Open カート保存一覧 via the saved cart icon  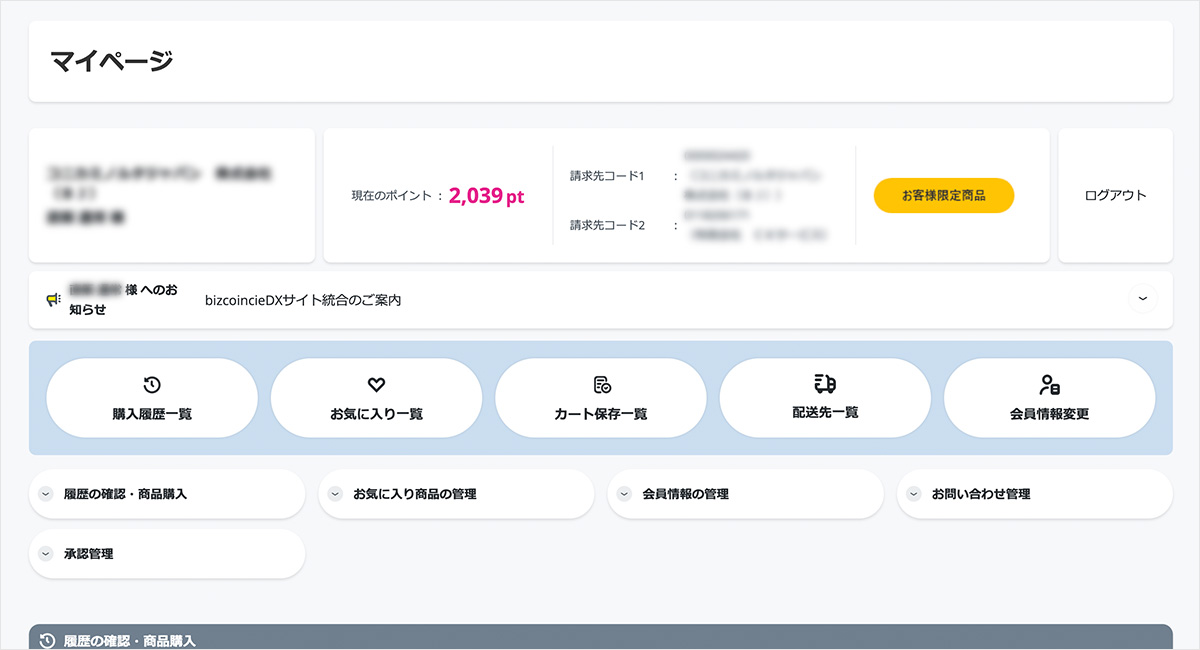(x=600, y=383)
